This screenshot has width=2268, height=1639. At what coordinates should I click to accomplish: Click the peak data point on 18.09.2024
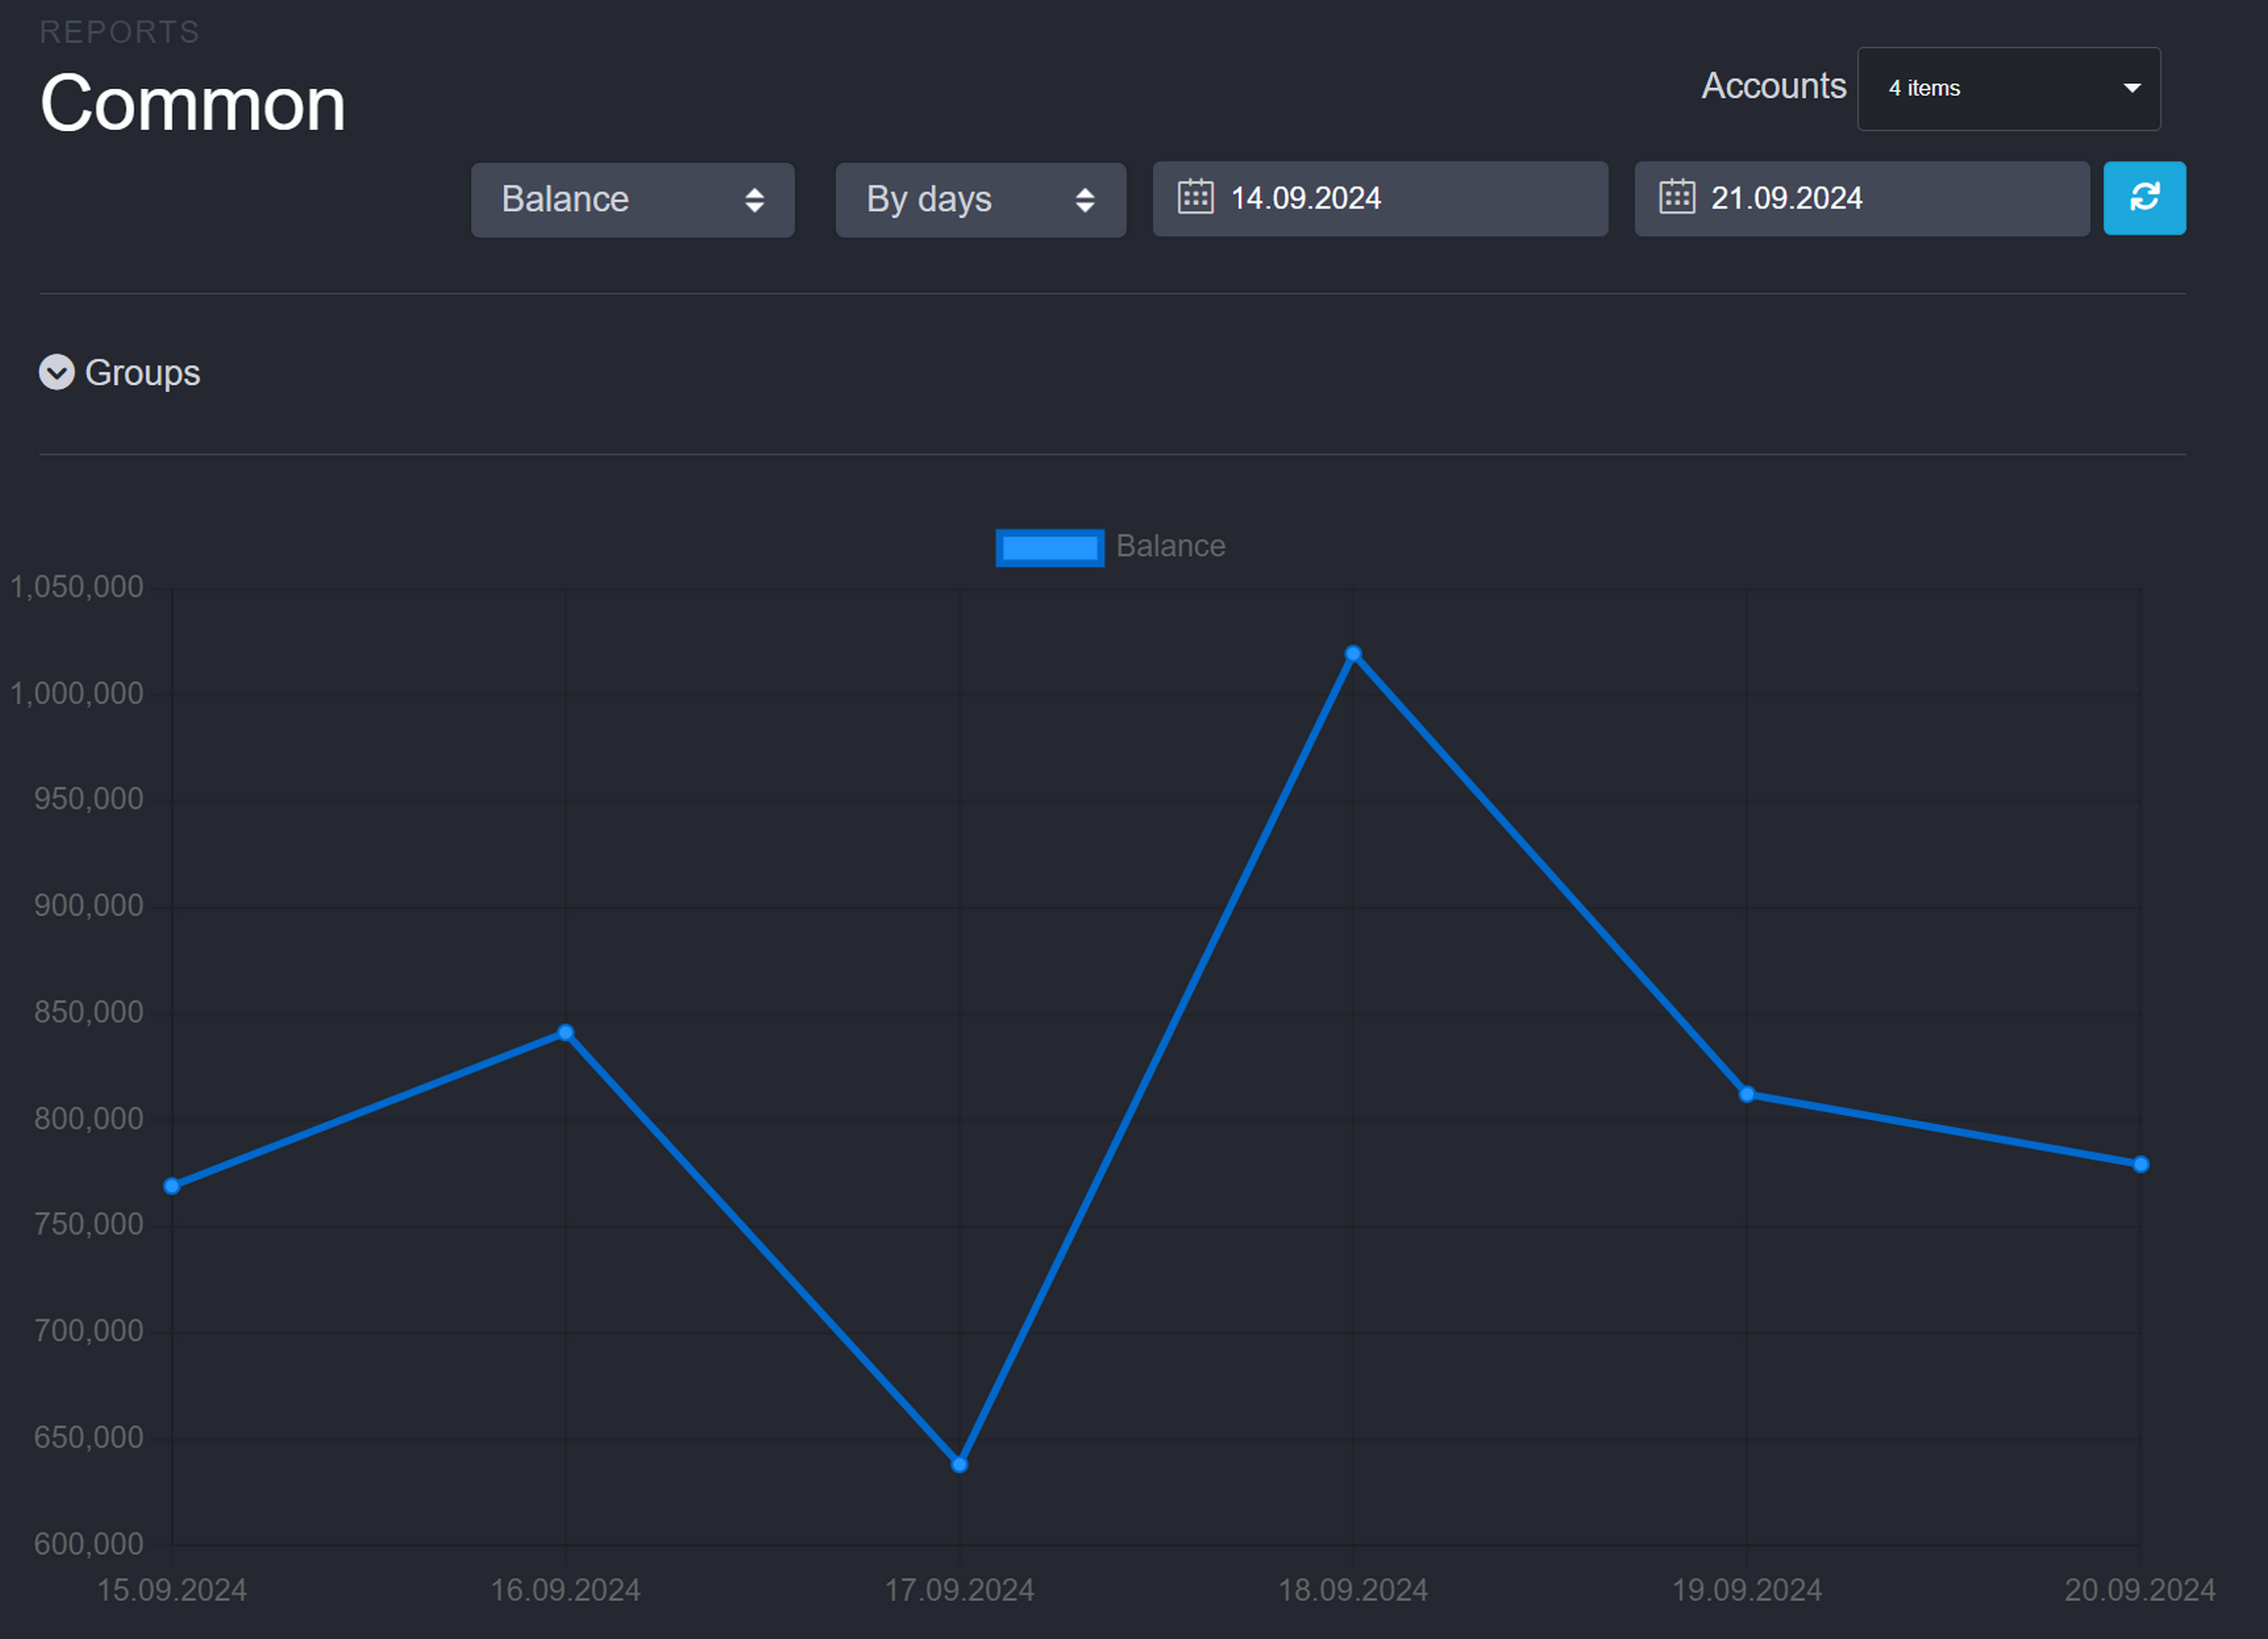pyautogui.click(x=1352, y=654)
